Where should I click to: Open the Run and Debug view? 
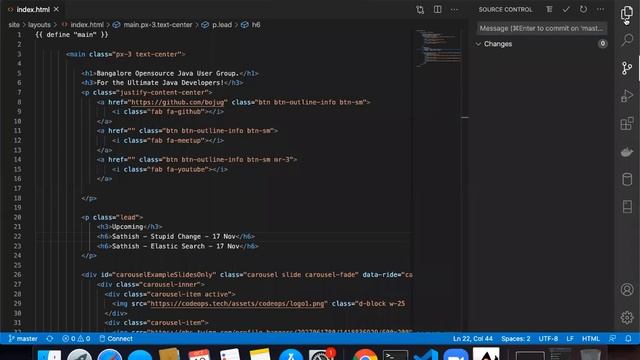pyautogui.click(x=627, y=96)
